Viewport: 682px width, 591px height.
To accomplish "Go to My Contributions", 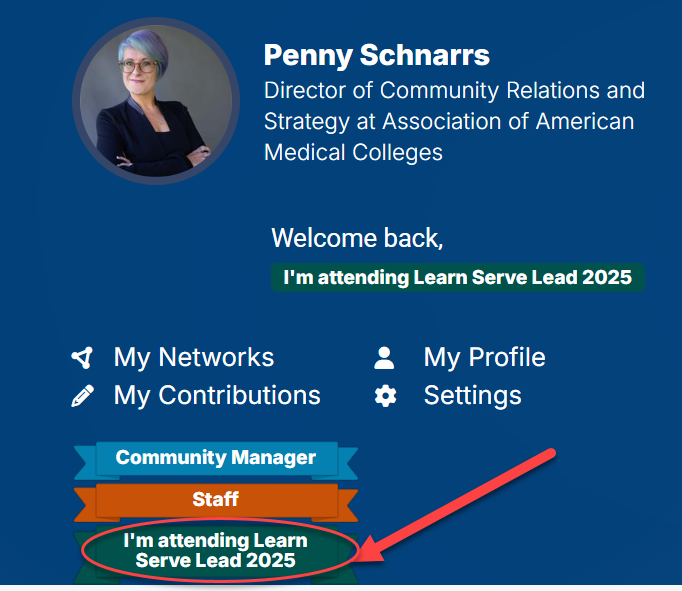I will (217, 396).
